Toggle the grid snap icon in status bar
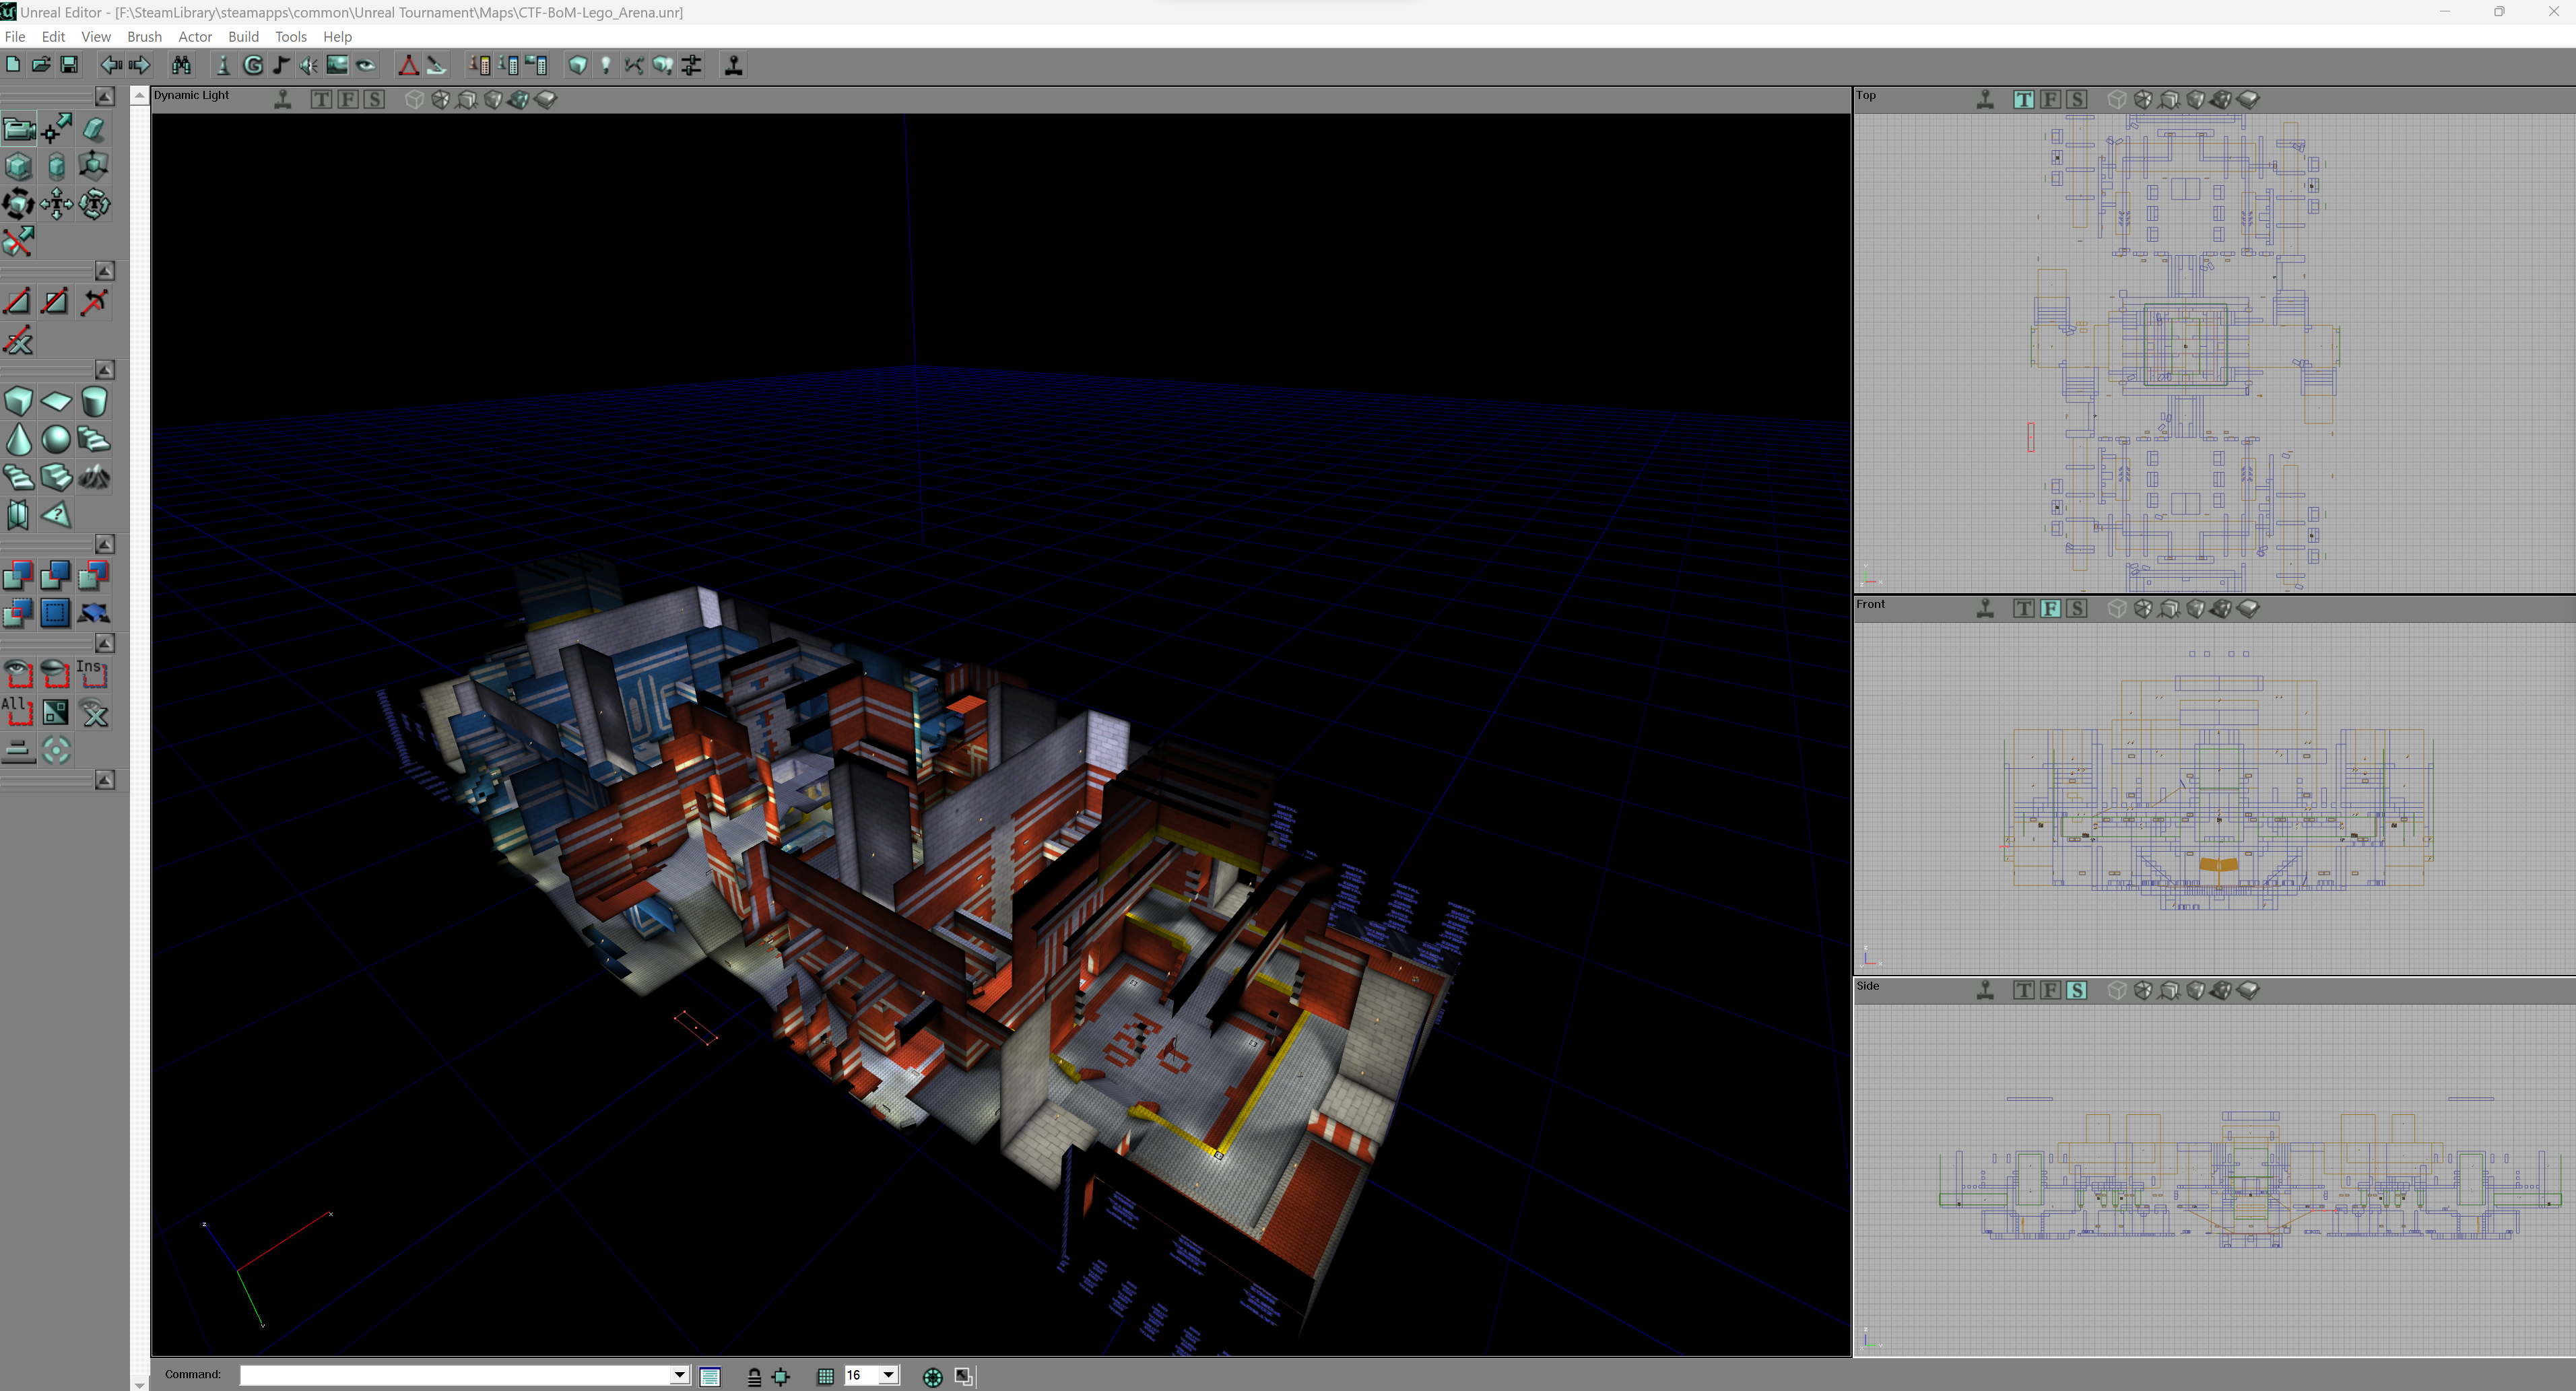The image size is (2576, 1391). pyautogui.click(x=825, y=1376)
